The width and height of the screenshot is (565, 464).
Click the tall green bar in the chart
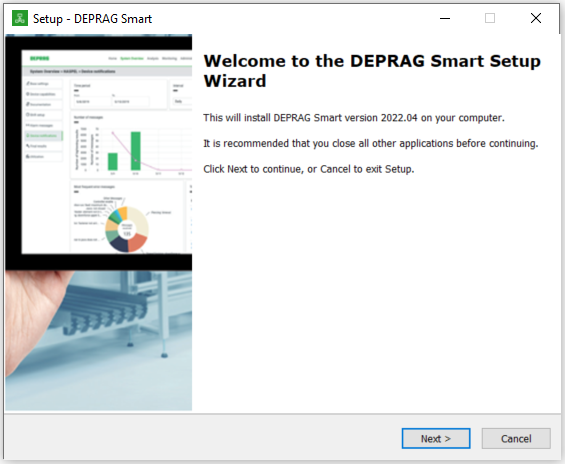(135, 151)
